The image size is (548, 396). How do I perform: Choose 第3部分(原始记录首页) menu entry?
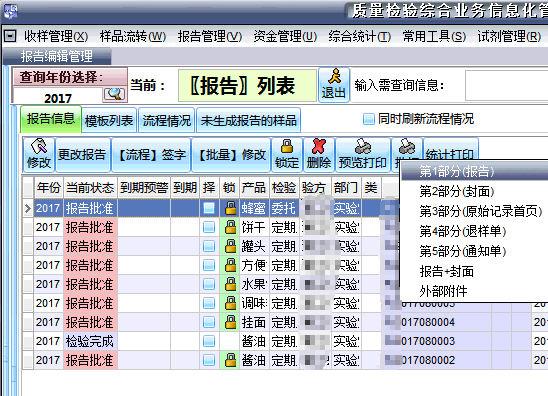tap(475, 211)
